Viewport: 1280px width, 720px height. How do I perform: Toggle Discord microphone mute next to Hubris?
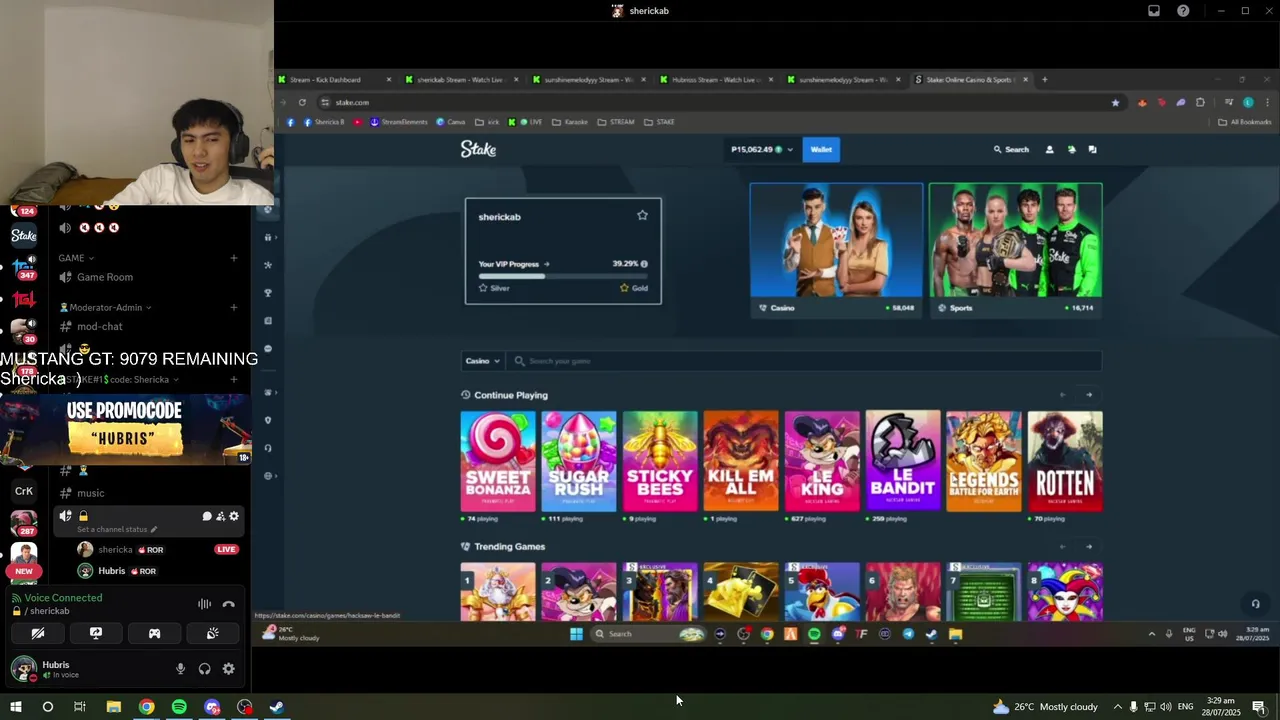tap(180, 669)
